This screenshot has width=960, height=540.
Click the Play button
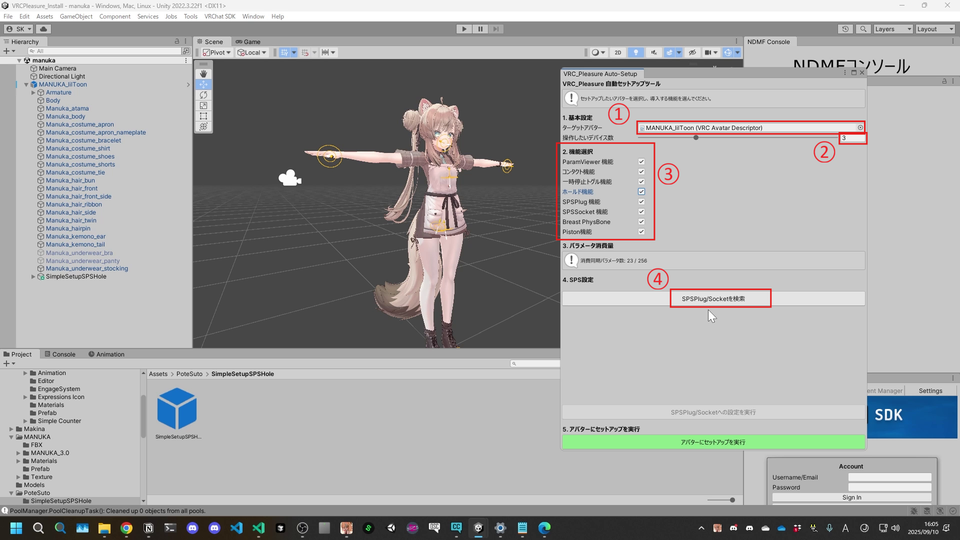coord(464,29)
